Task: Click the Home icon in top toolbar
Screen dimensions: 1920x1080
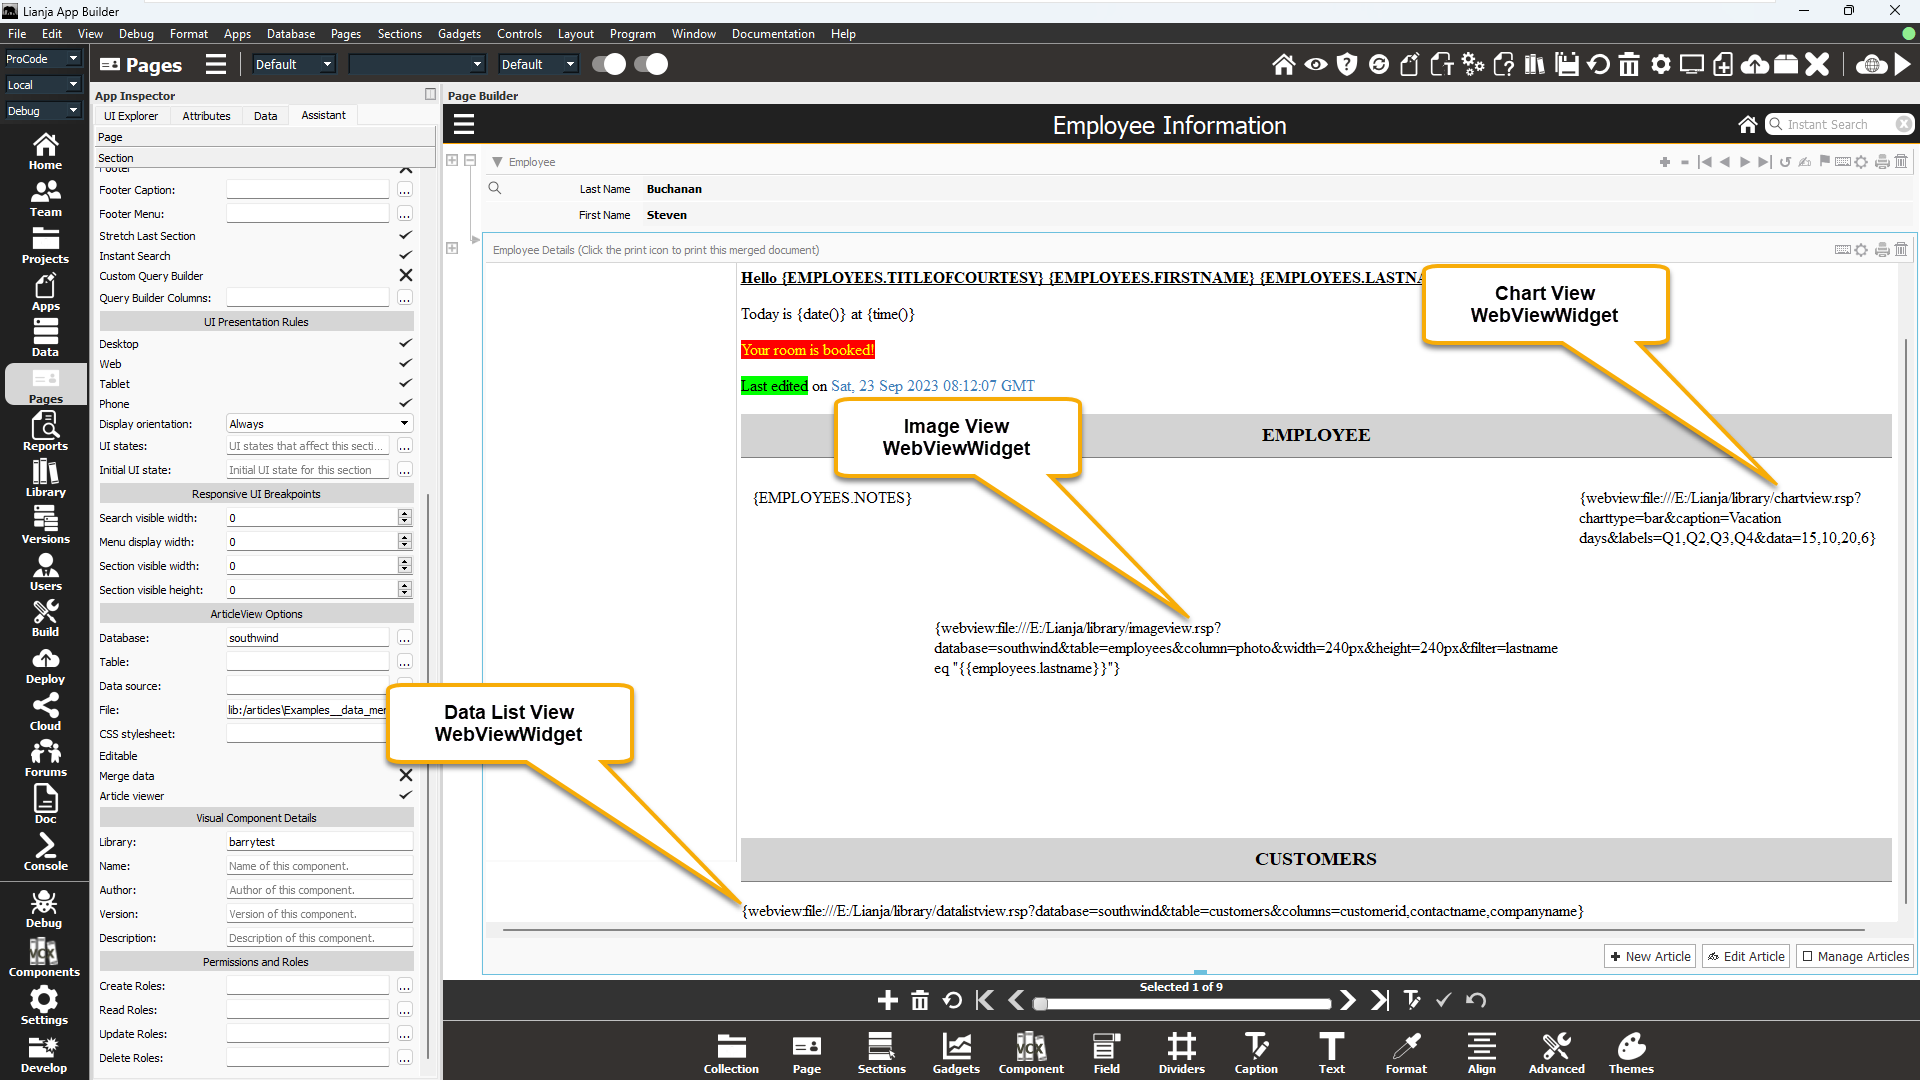Action: pyautogui.click(x=1283, y=65)
